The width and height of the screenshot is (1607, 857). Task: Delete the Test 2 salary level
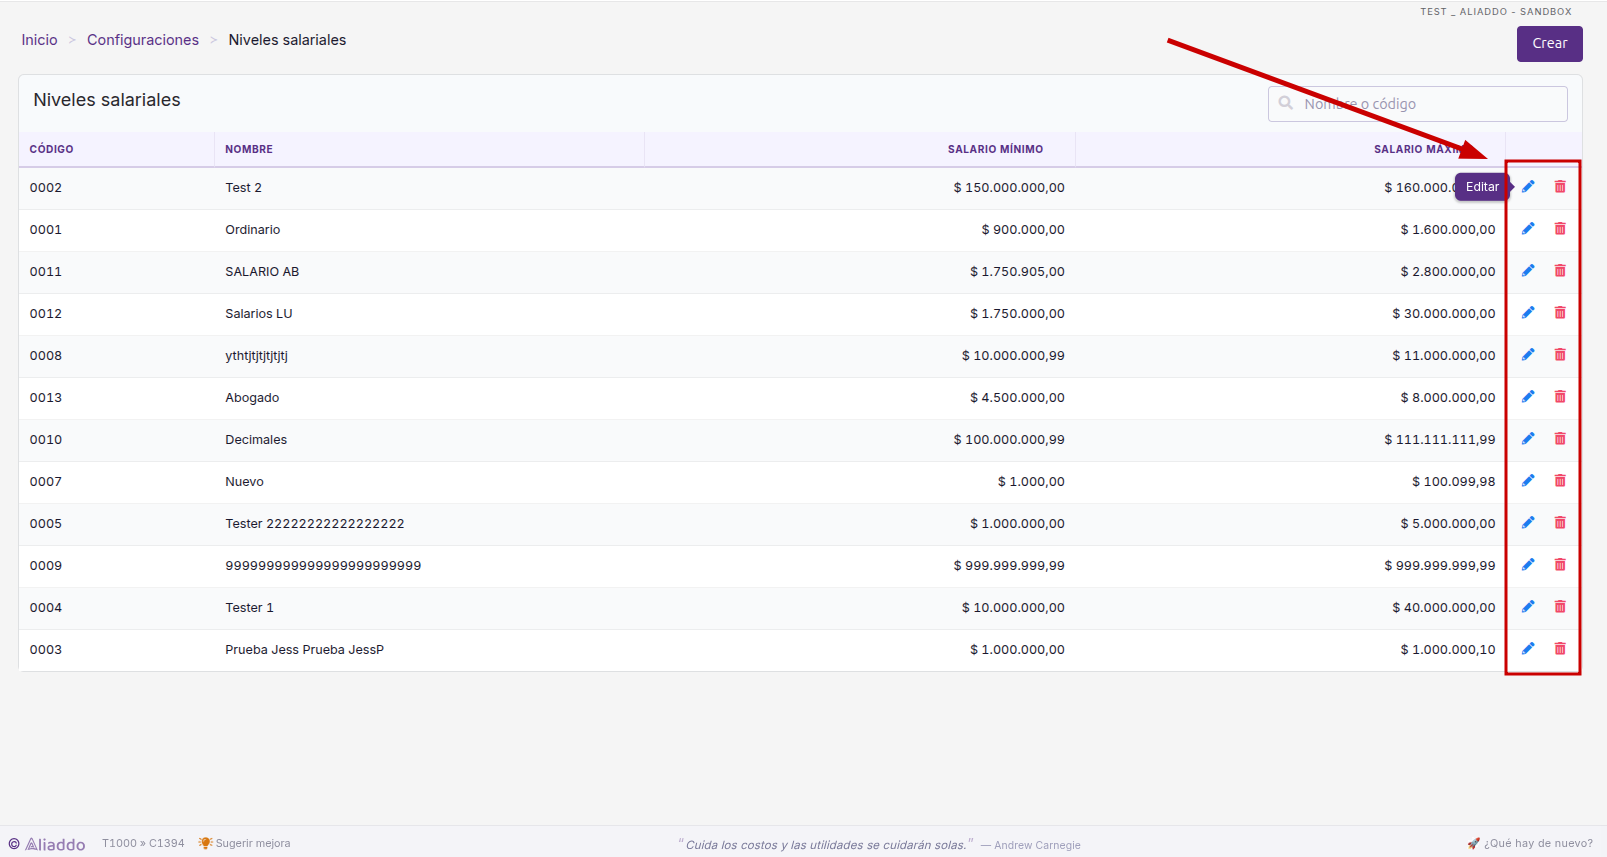tap(1560, 187)
